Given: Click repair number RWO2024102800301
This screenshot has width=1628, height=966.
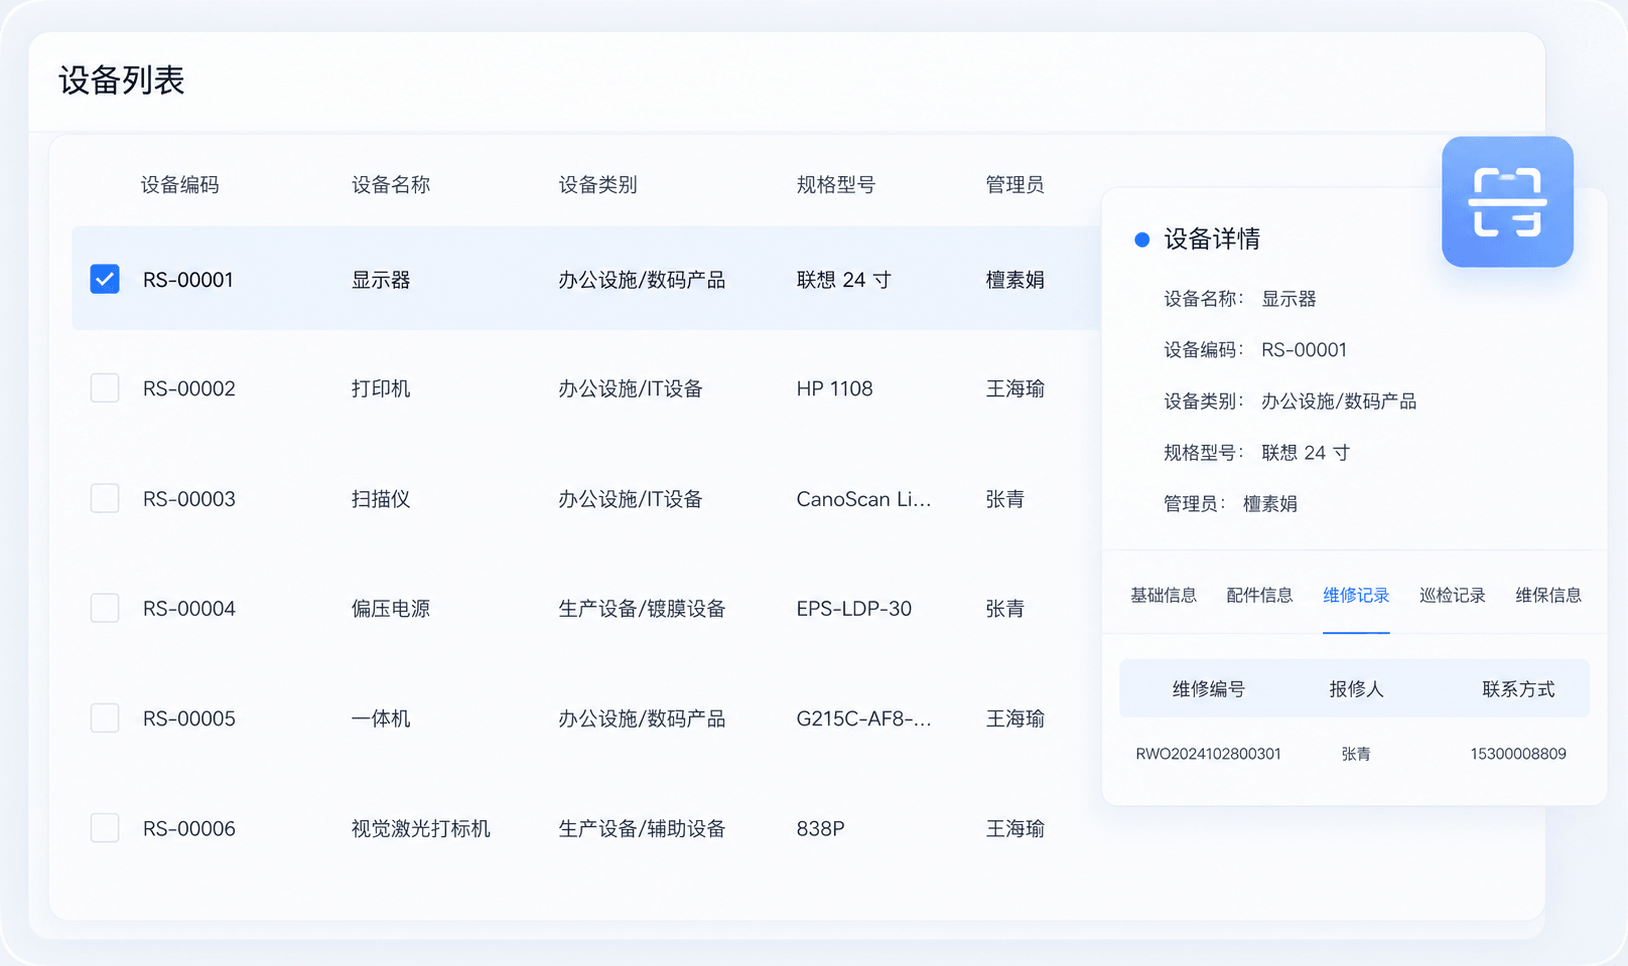Looking at the screenshot, I should (x=1208, y=754).
